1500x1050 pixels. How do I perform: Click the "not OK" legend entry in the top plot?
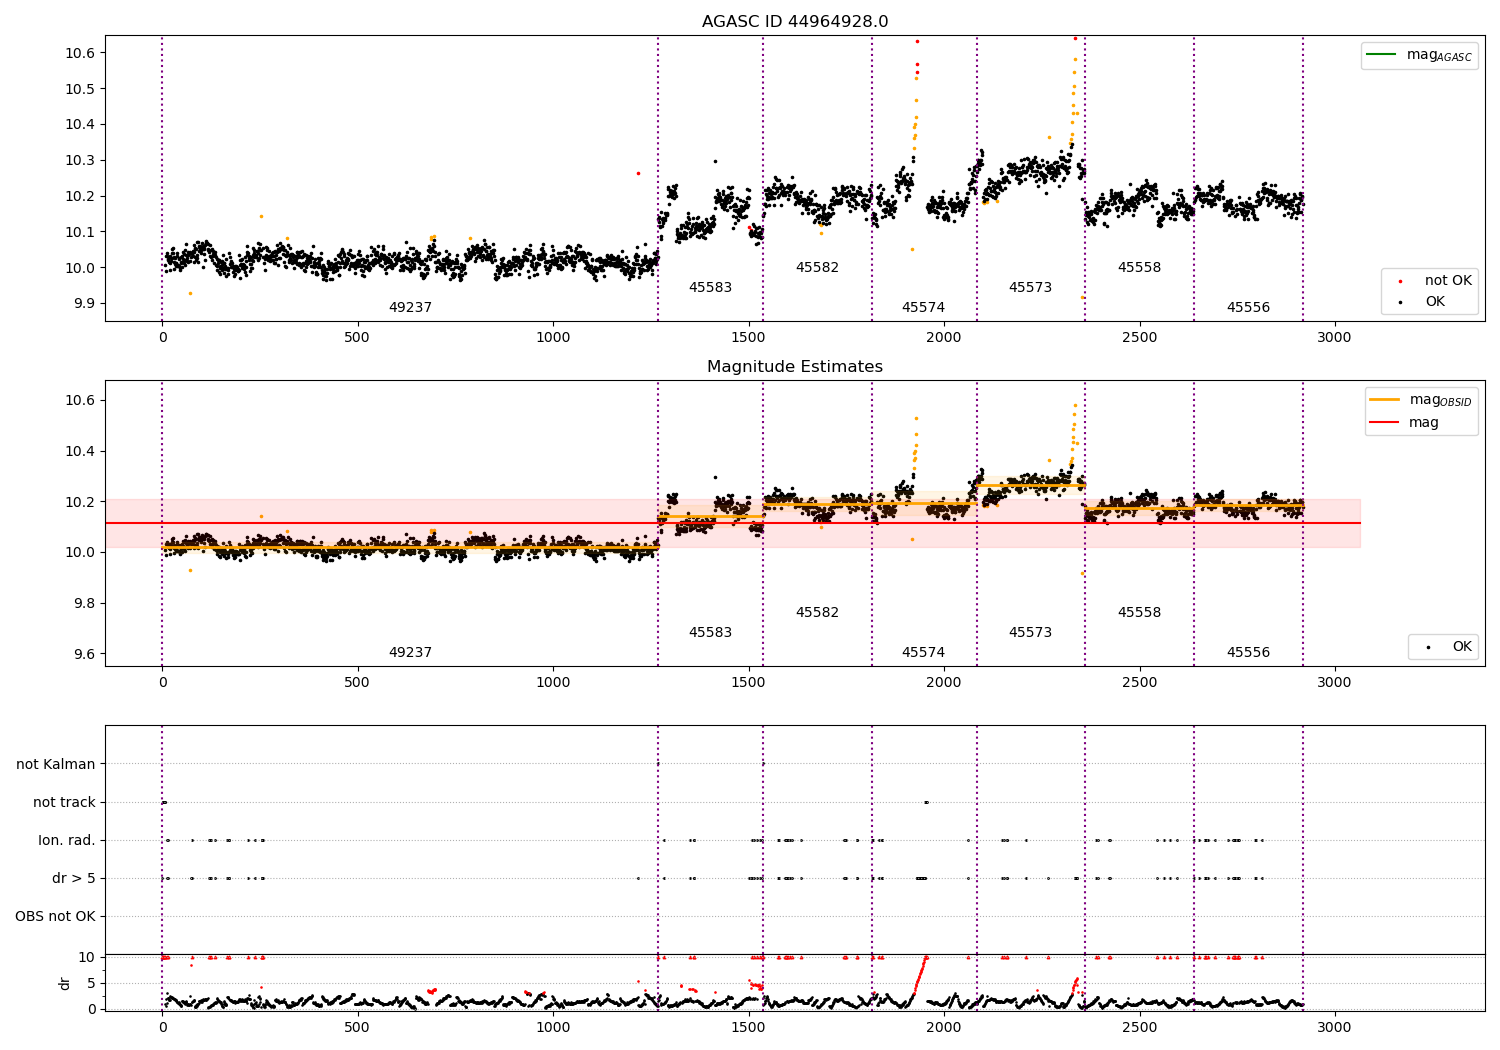click(1448, 281)
